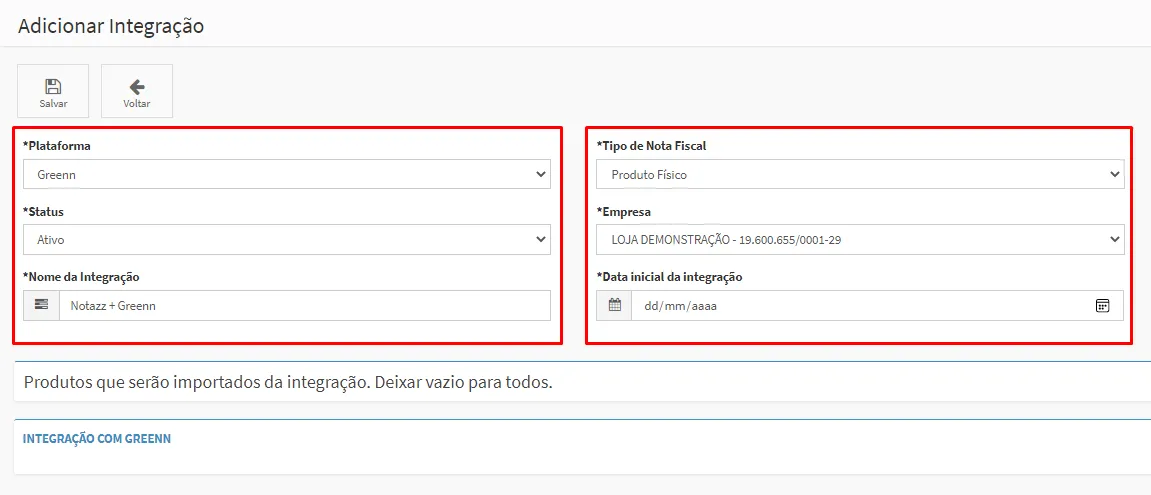Image resolution: width=1151 pixels, height=495 pixels.
Task: Click the *Data inicial da integração label
Action: (x=669, y=277)
